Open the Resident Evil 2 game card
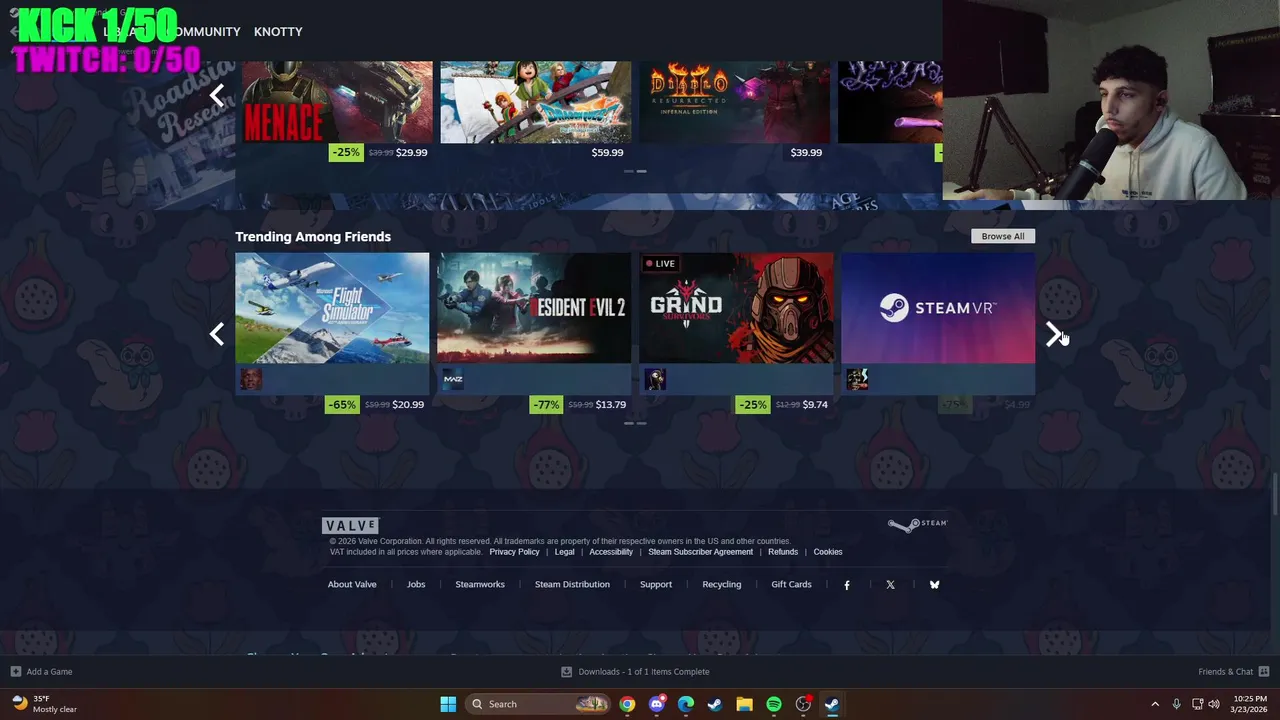Screen dimensions: 1280x720 (534, 308)
